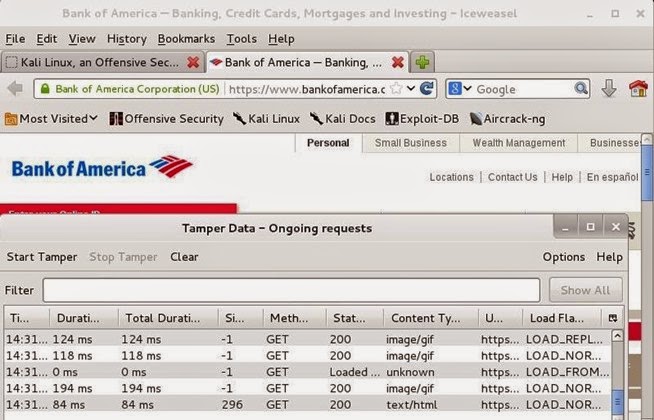Follow the Contact Us link
The image size is (654, 420).
(513, 177)
